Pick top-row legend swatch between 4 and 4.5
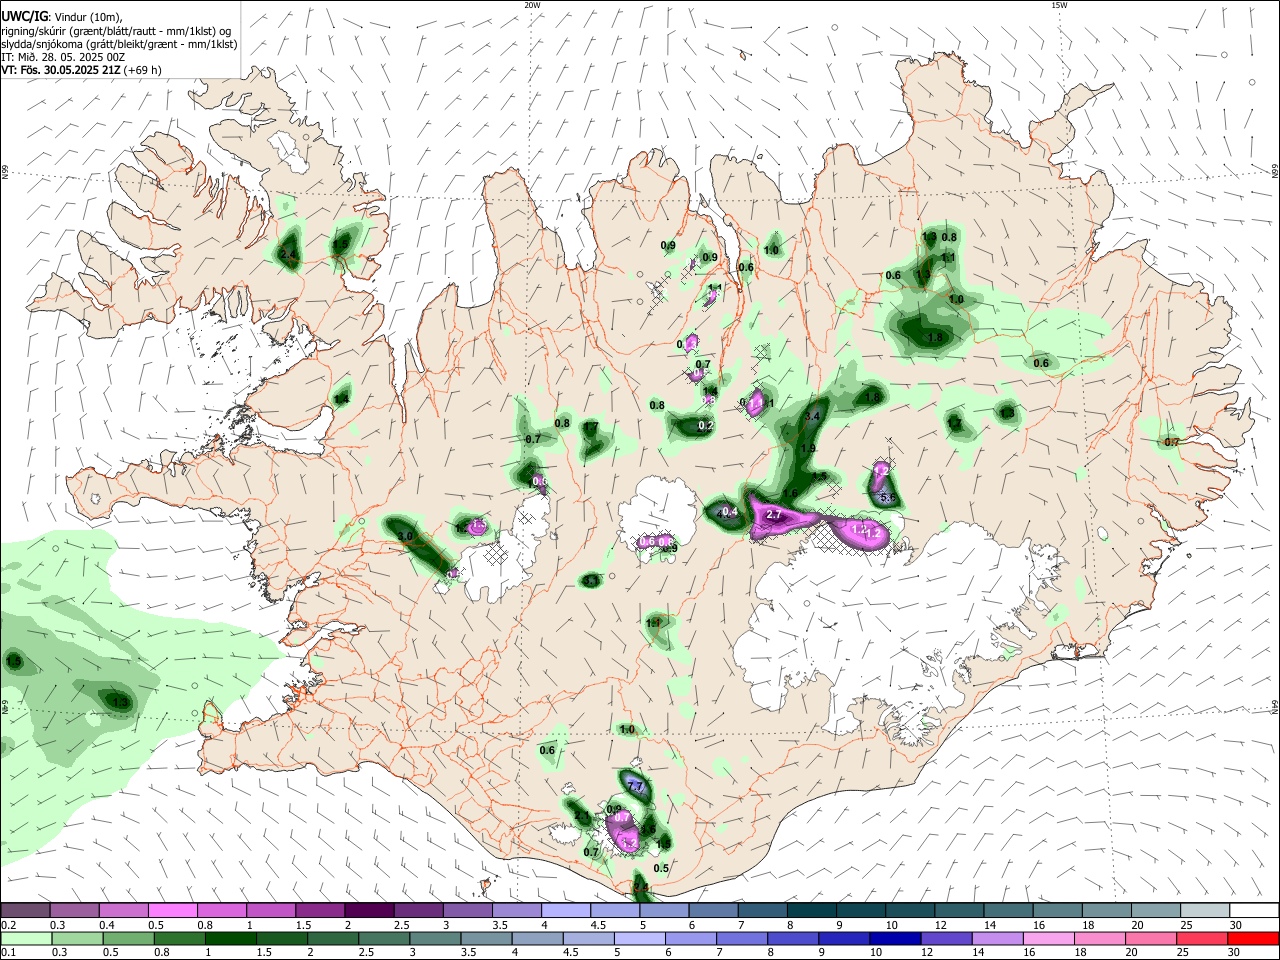Screen dimensions: 1280x960 [x=566, y=910]
